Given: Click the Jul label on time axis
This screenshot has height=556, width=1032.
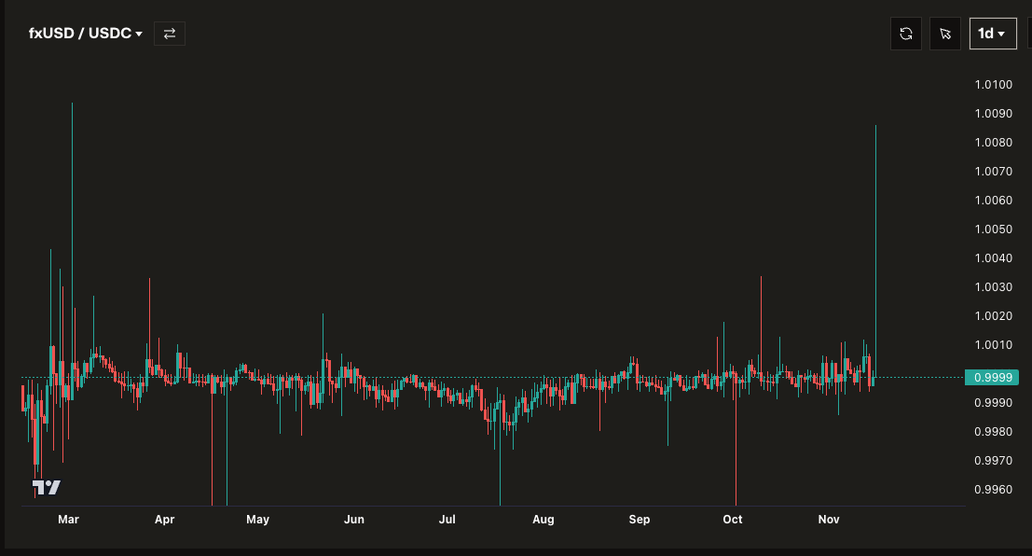Looking at the screenshot, I should point(447,519).
